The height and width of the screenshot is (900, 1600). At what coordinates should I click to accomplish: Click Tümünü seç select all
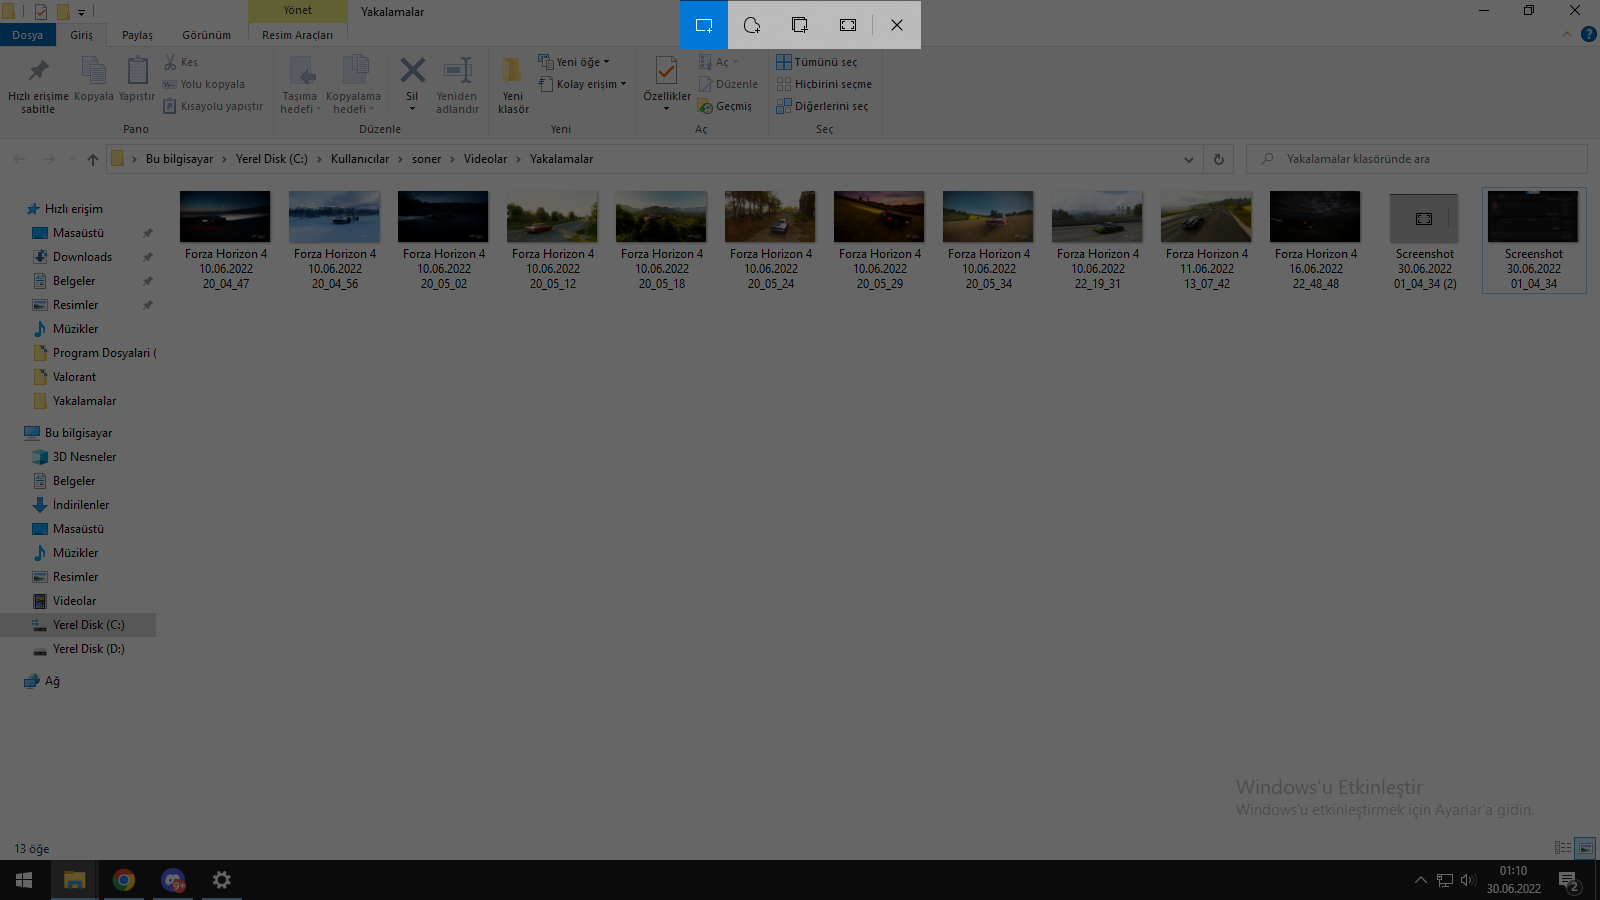coord(816,62)
